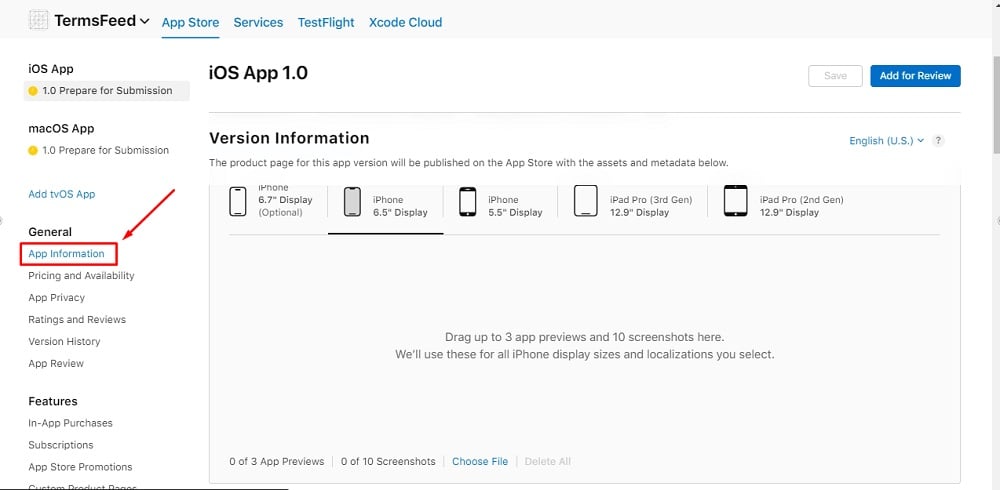Click the screenshot drop zone text
Screen dimensions: 1000x490
585,346
